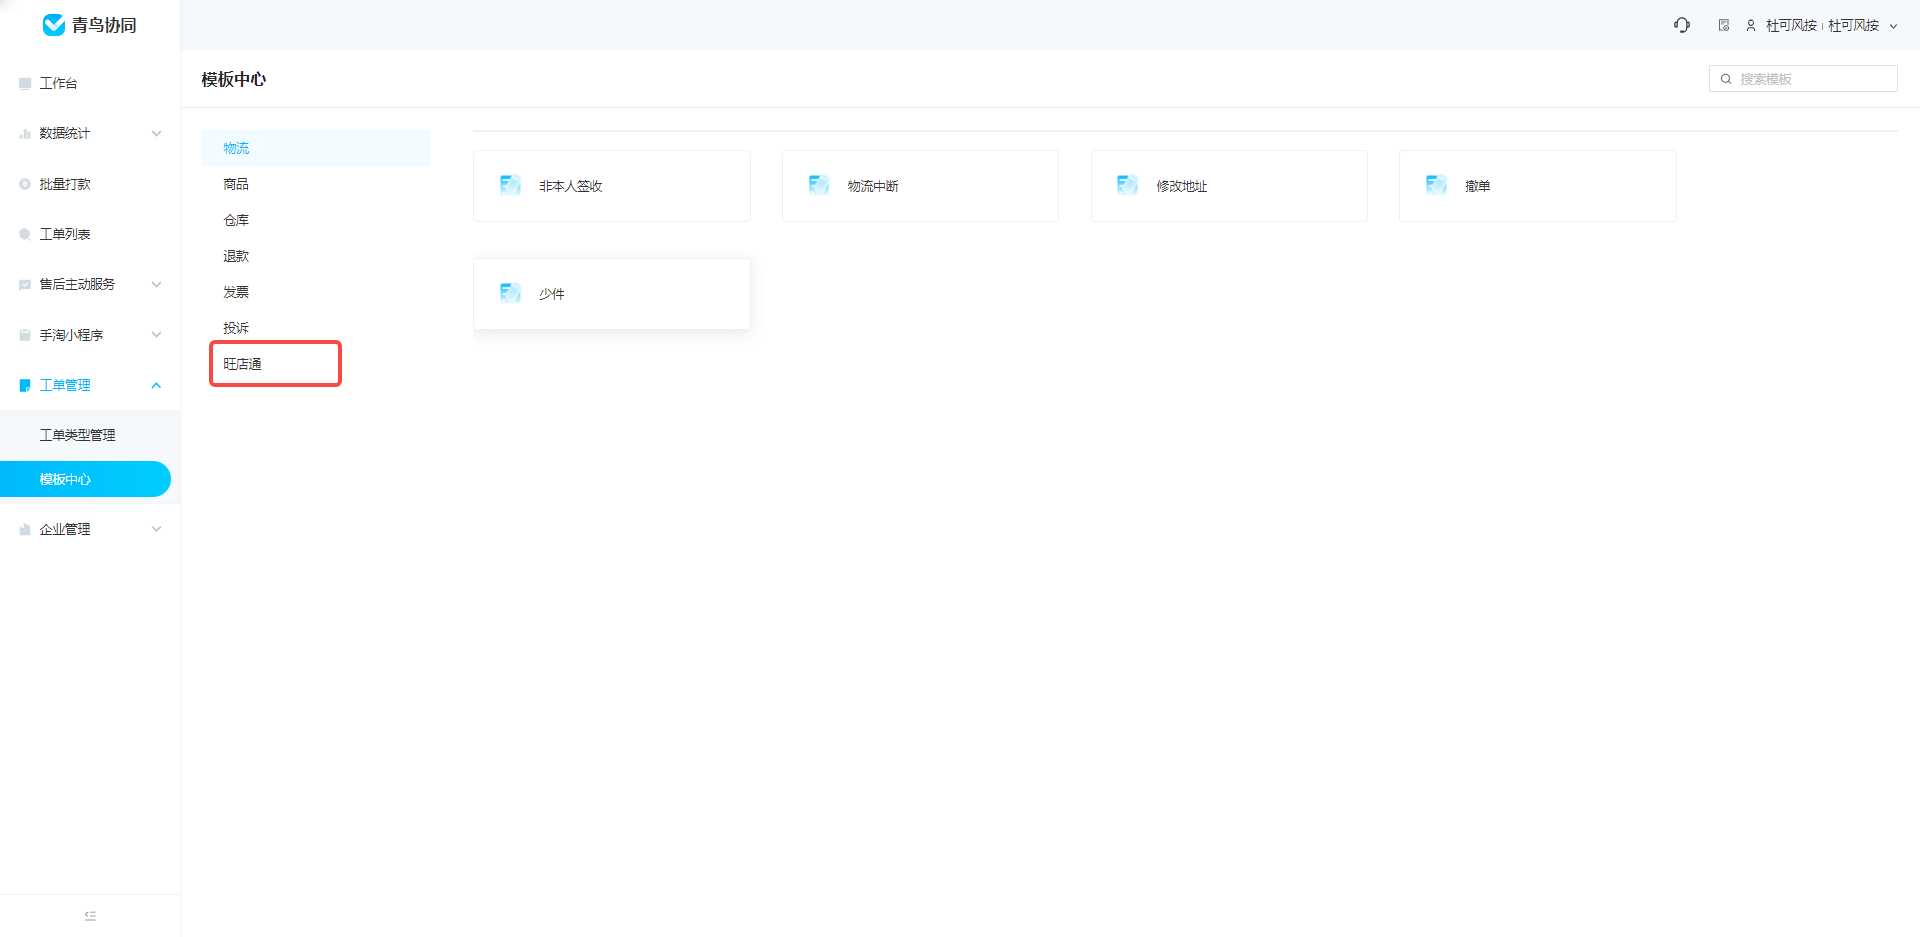Open 工单列表 menu item

90,234
